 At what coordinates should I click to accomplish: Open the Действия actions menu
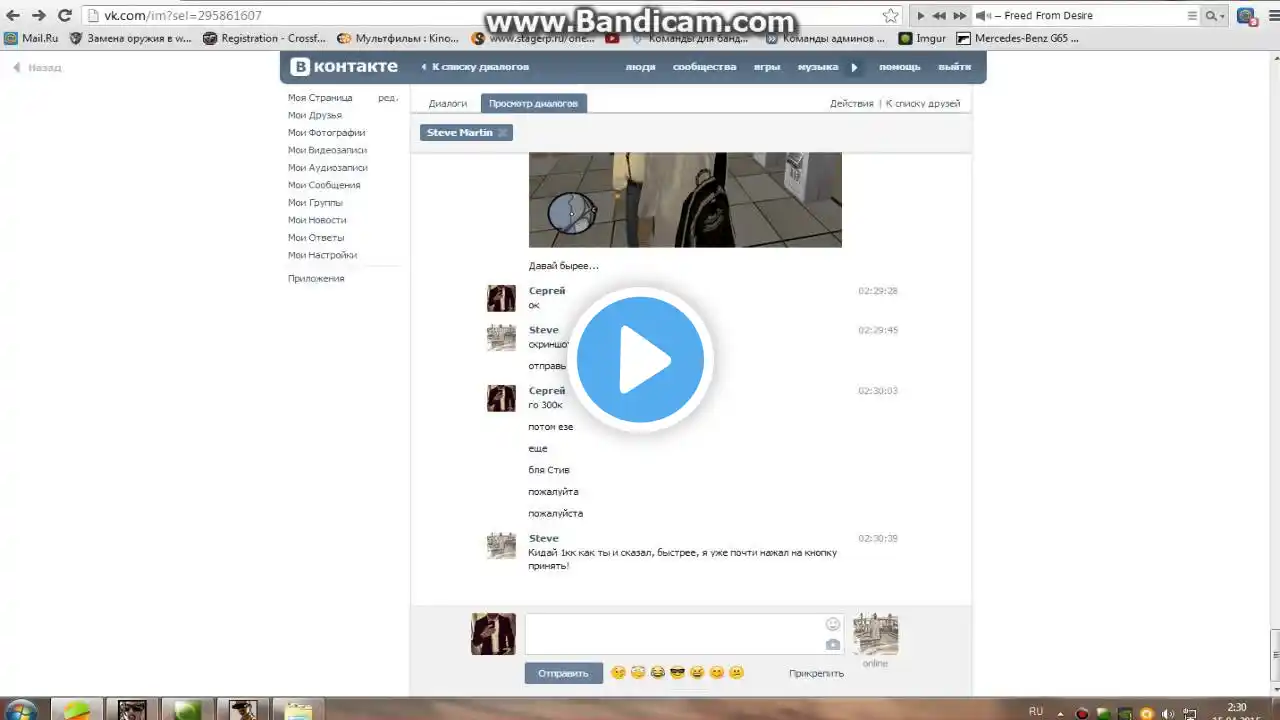tap(851, 104)
